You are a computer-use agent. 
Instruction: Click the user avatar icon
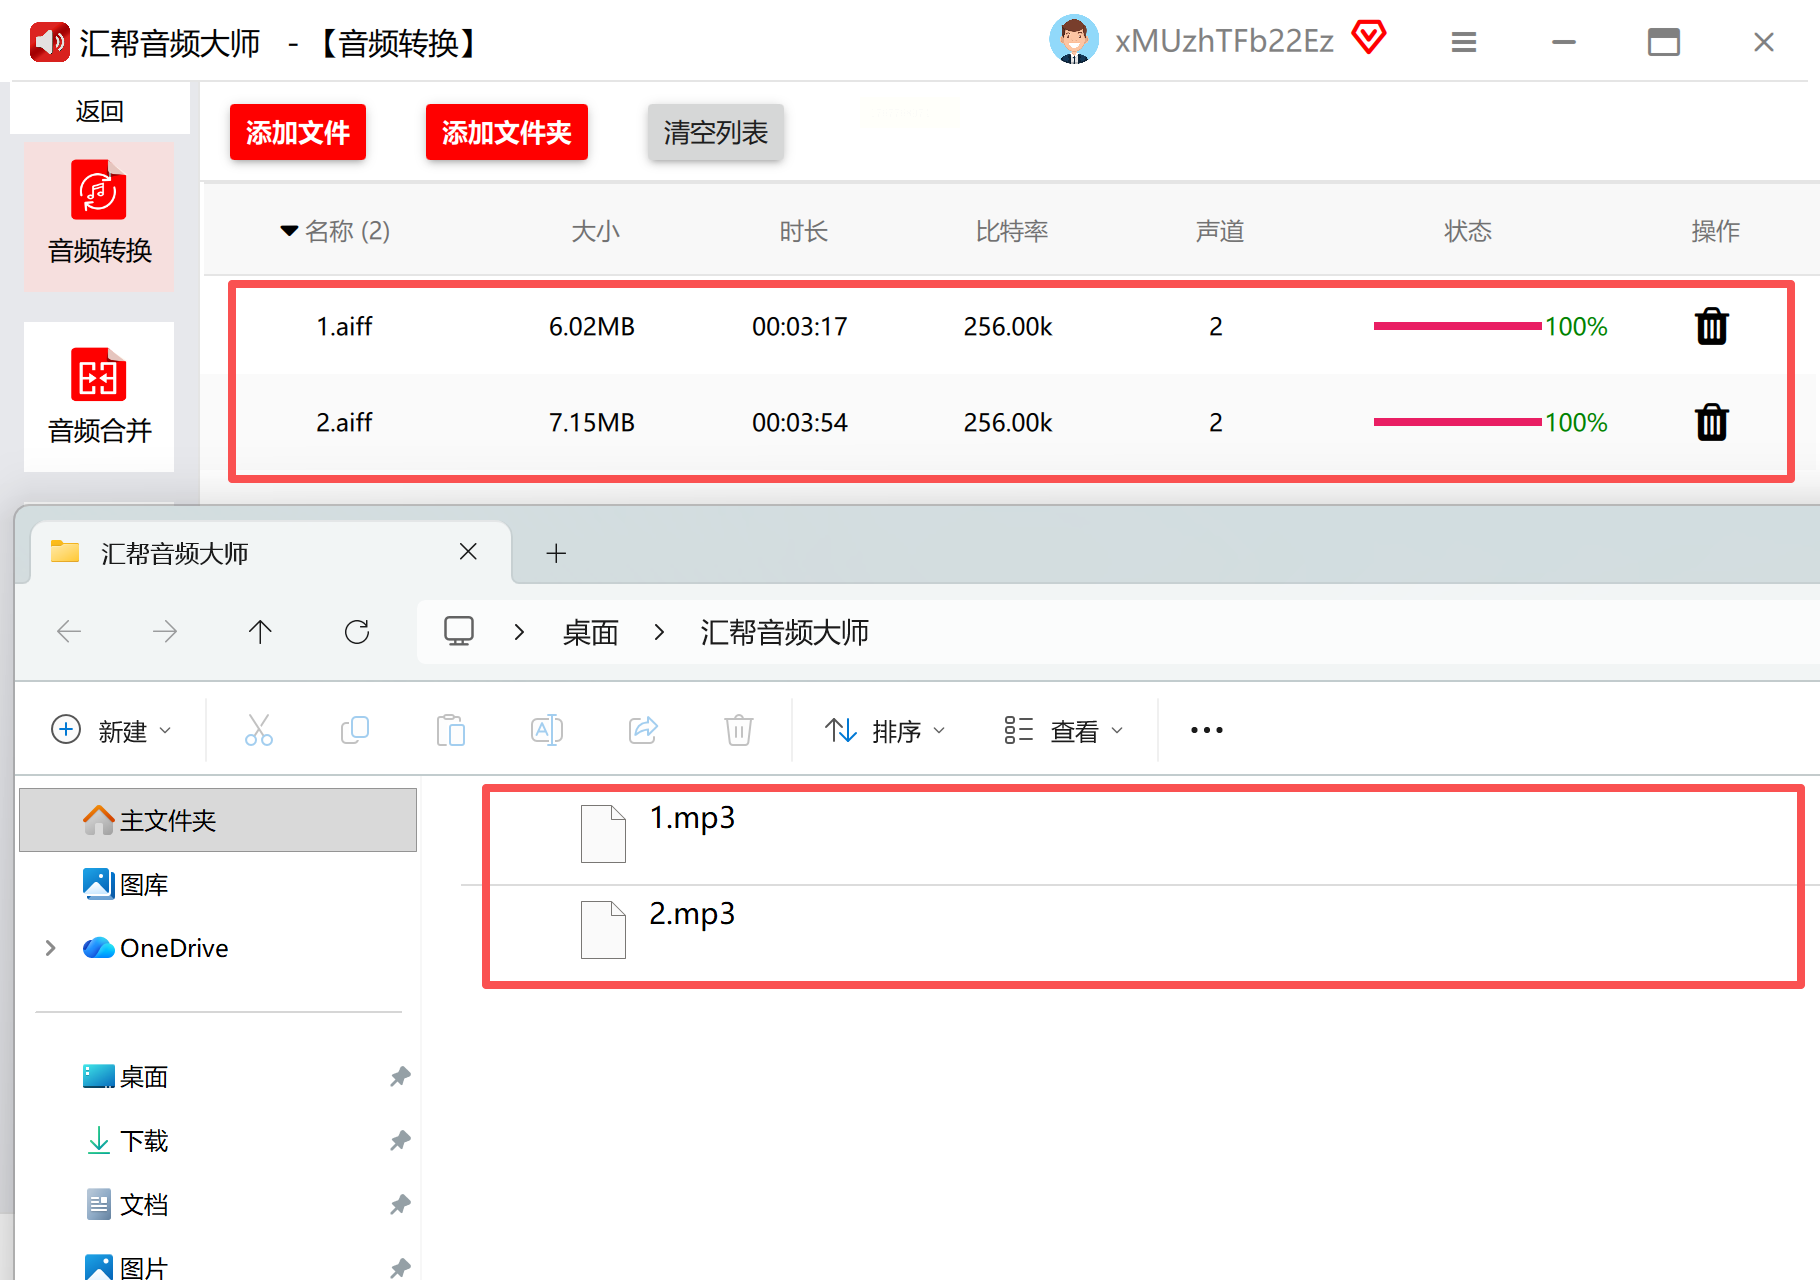[x=1073, y=41]
